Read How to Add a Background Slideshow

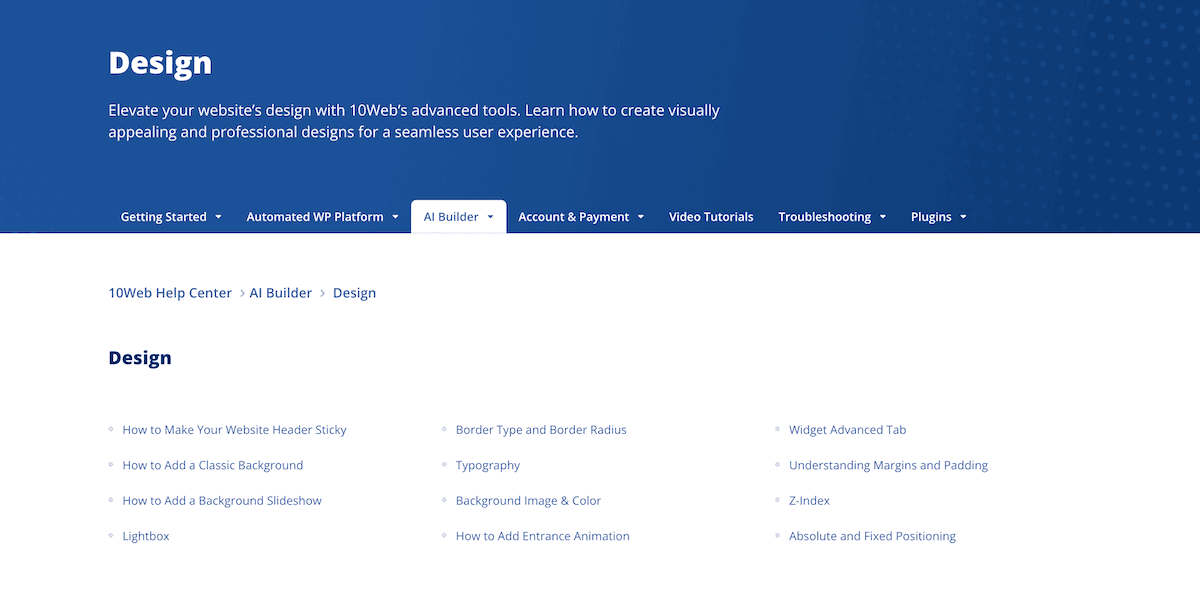click(x=222, y=501)
